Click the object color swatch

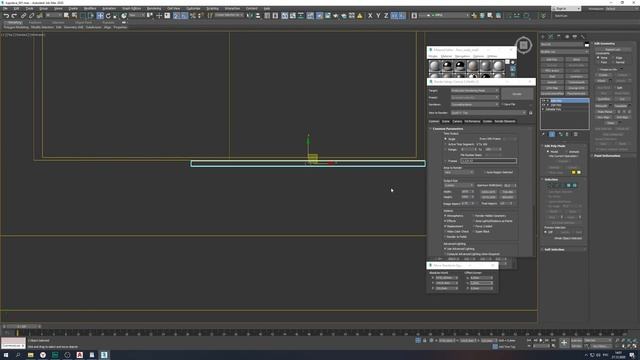pos(587,44)
